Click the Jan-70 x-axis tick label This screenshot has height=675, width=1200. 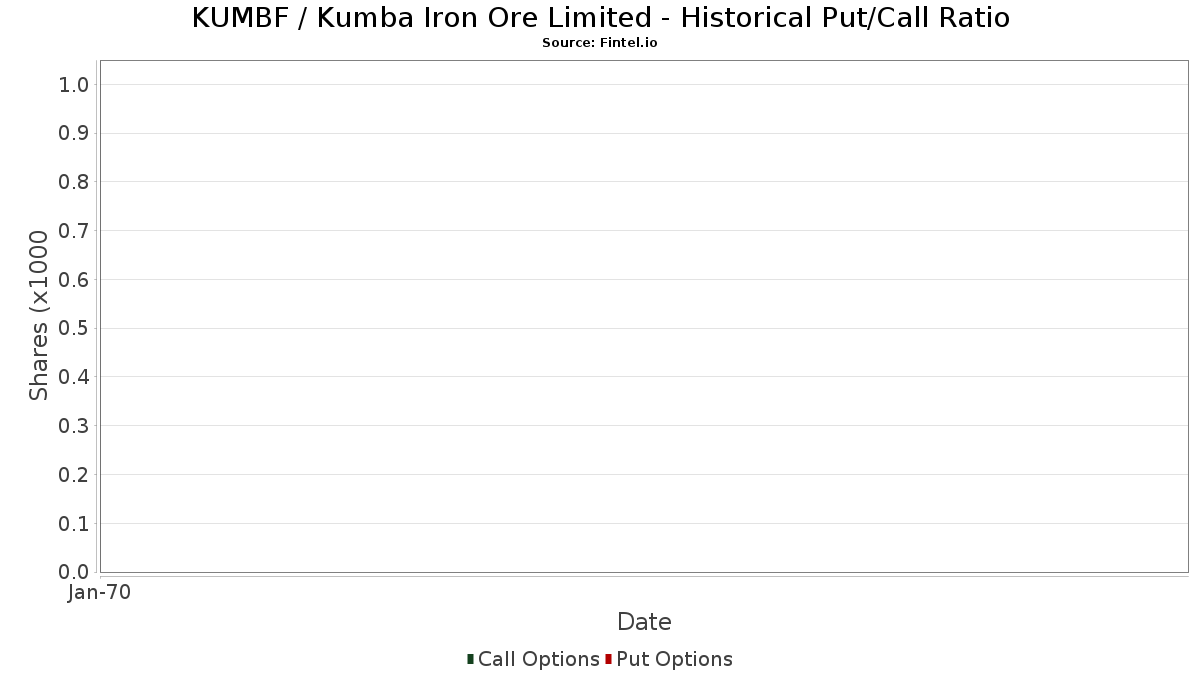100,593
